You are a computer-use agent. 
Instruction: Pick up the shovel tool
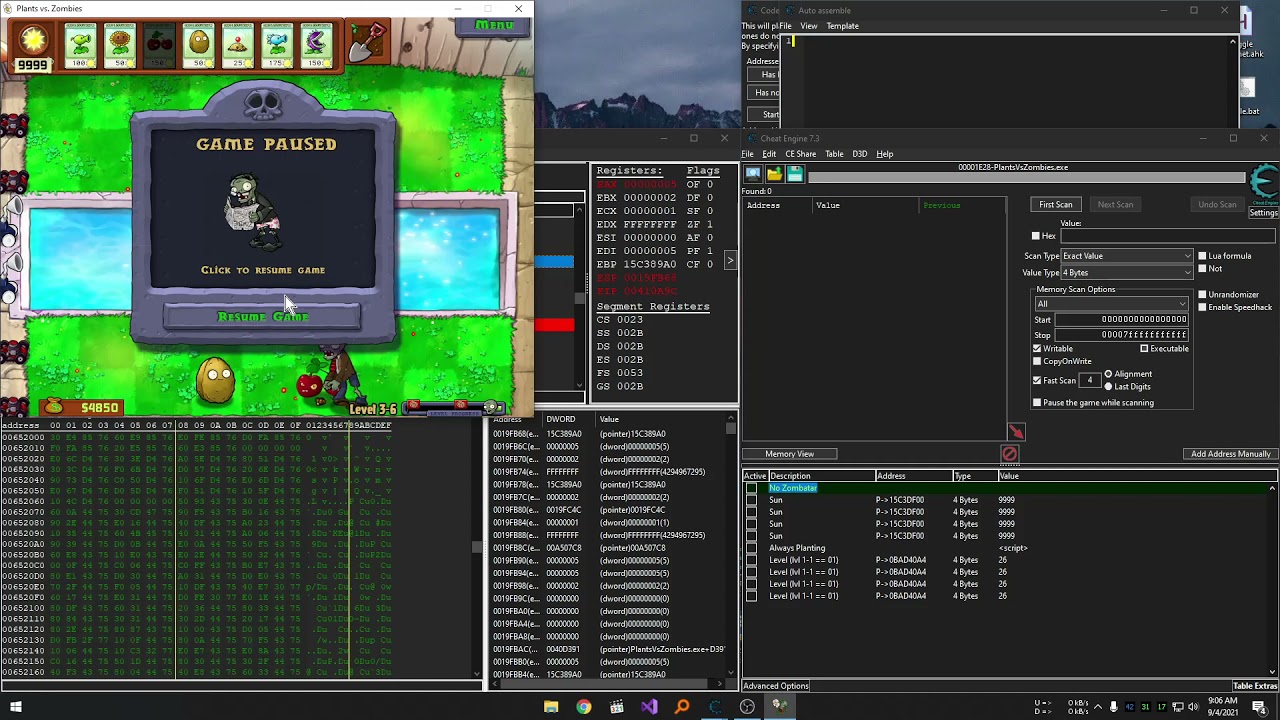(x=367, y=44)
